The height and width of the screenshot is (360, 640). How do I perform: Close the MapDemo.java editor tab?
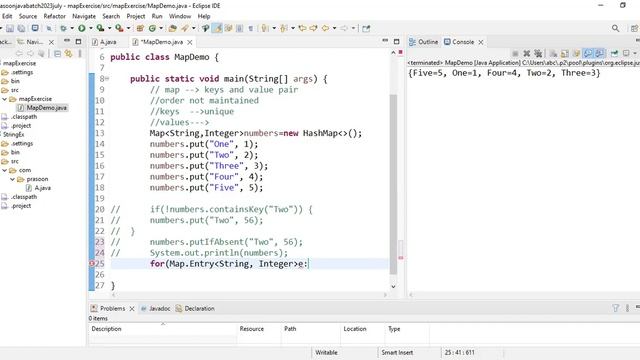189,42
